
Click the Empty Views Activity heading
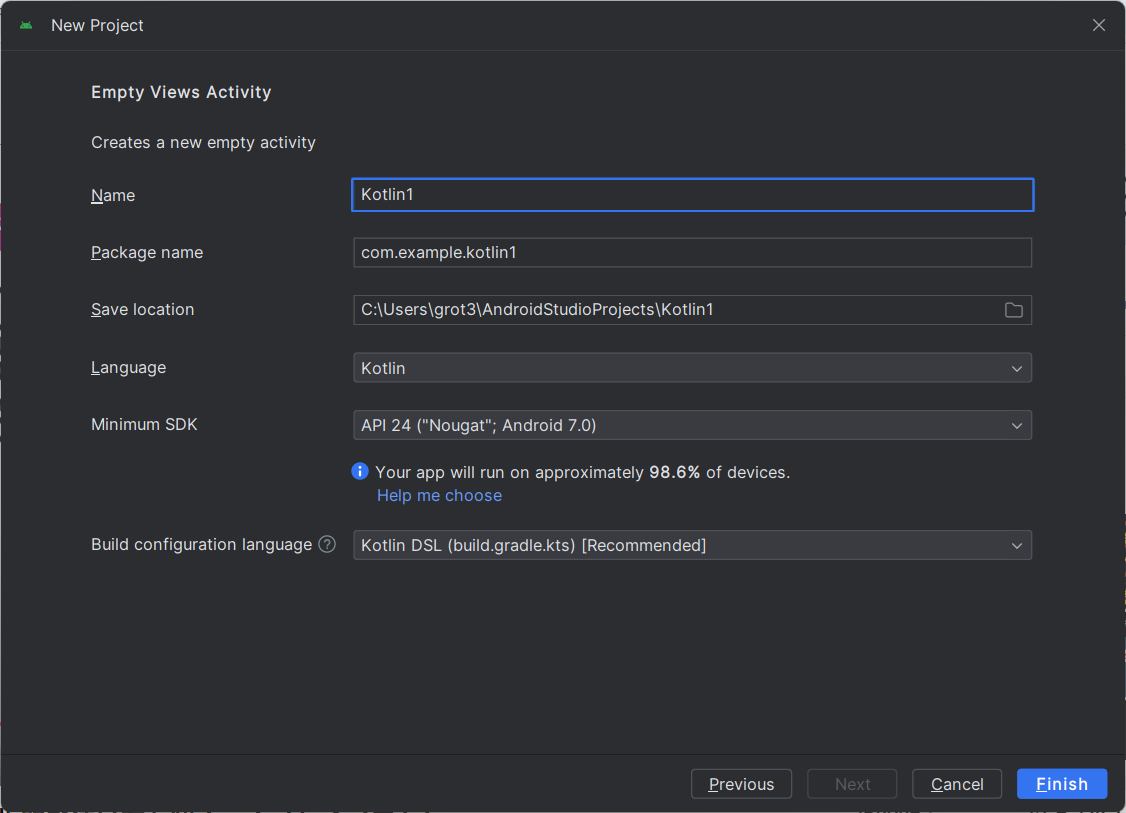(181, 92)
